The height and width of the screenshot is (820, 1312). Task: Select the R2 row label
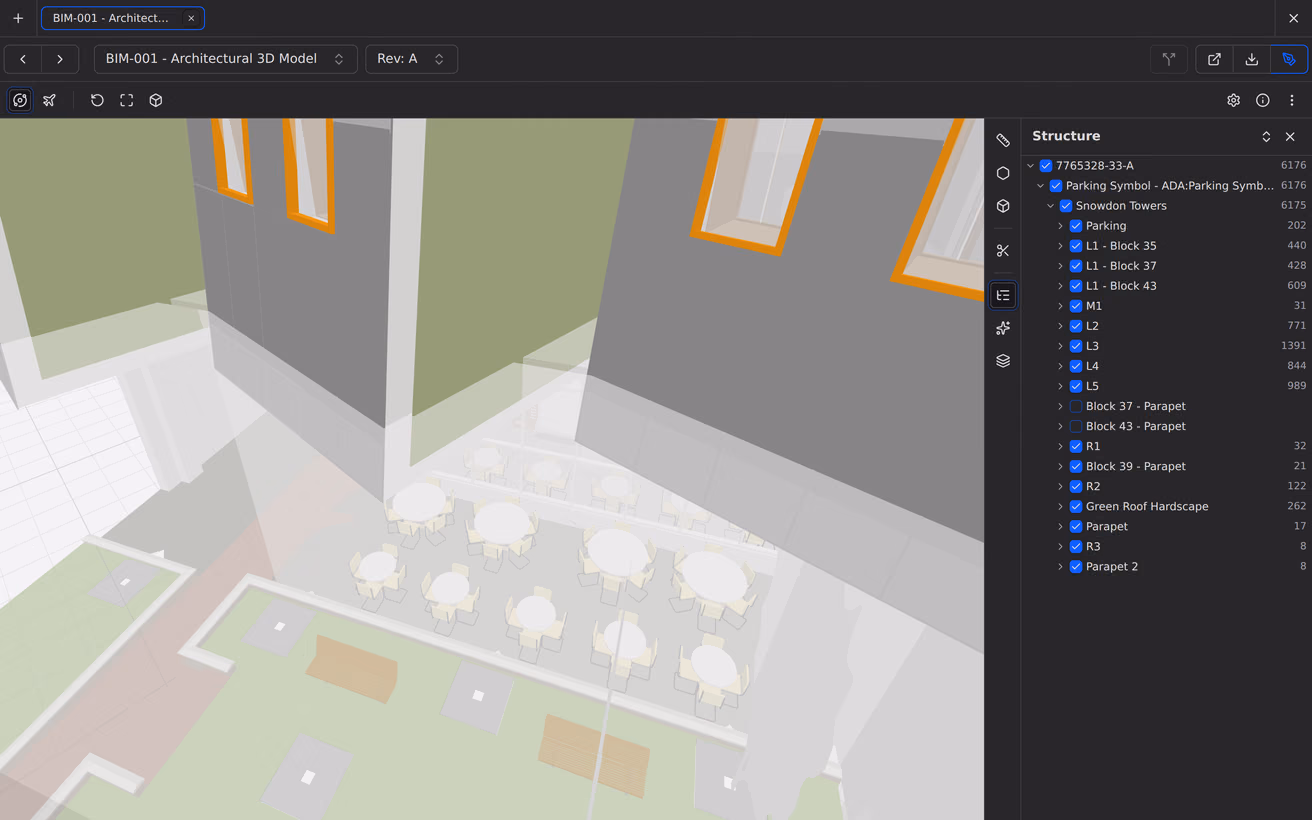pos(1093,486)
